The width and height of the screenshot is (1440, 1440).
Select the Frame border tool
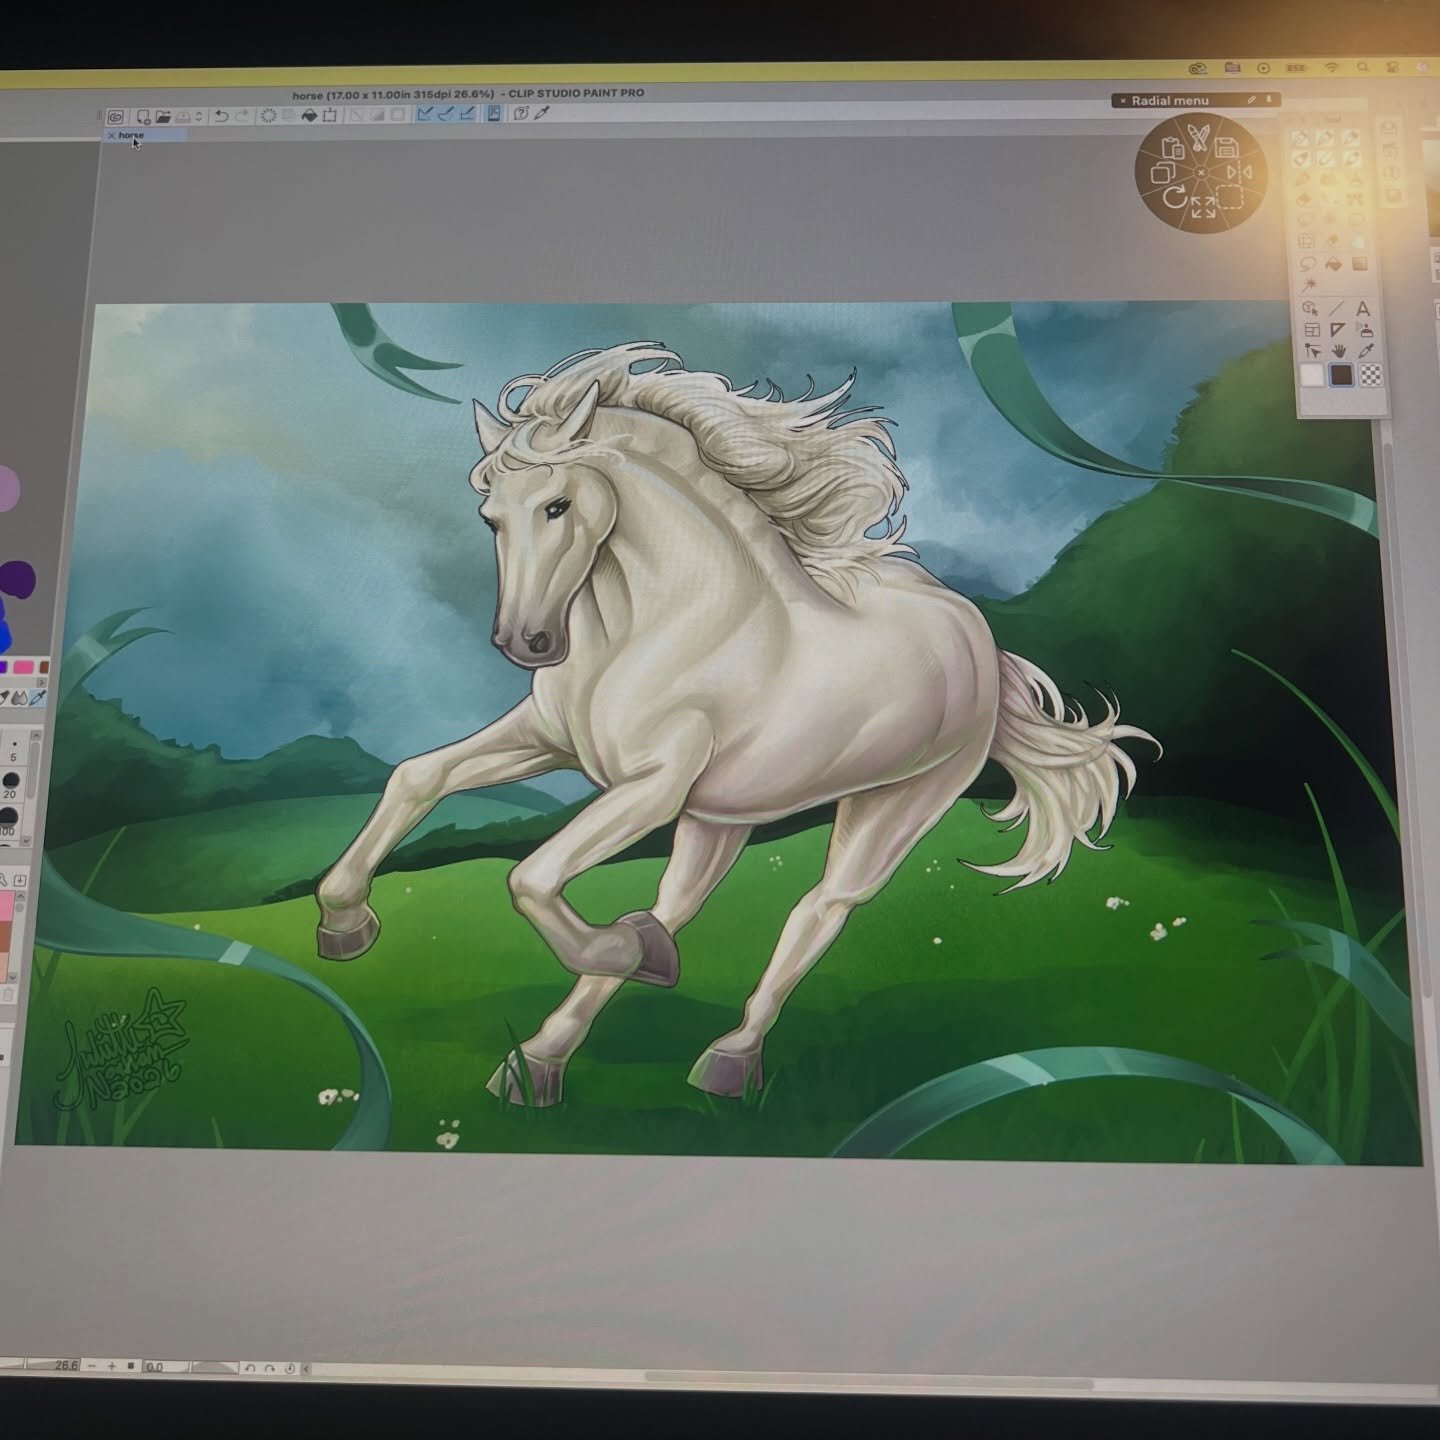coord(1312,330)
